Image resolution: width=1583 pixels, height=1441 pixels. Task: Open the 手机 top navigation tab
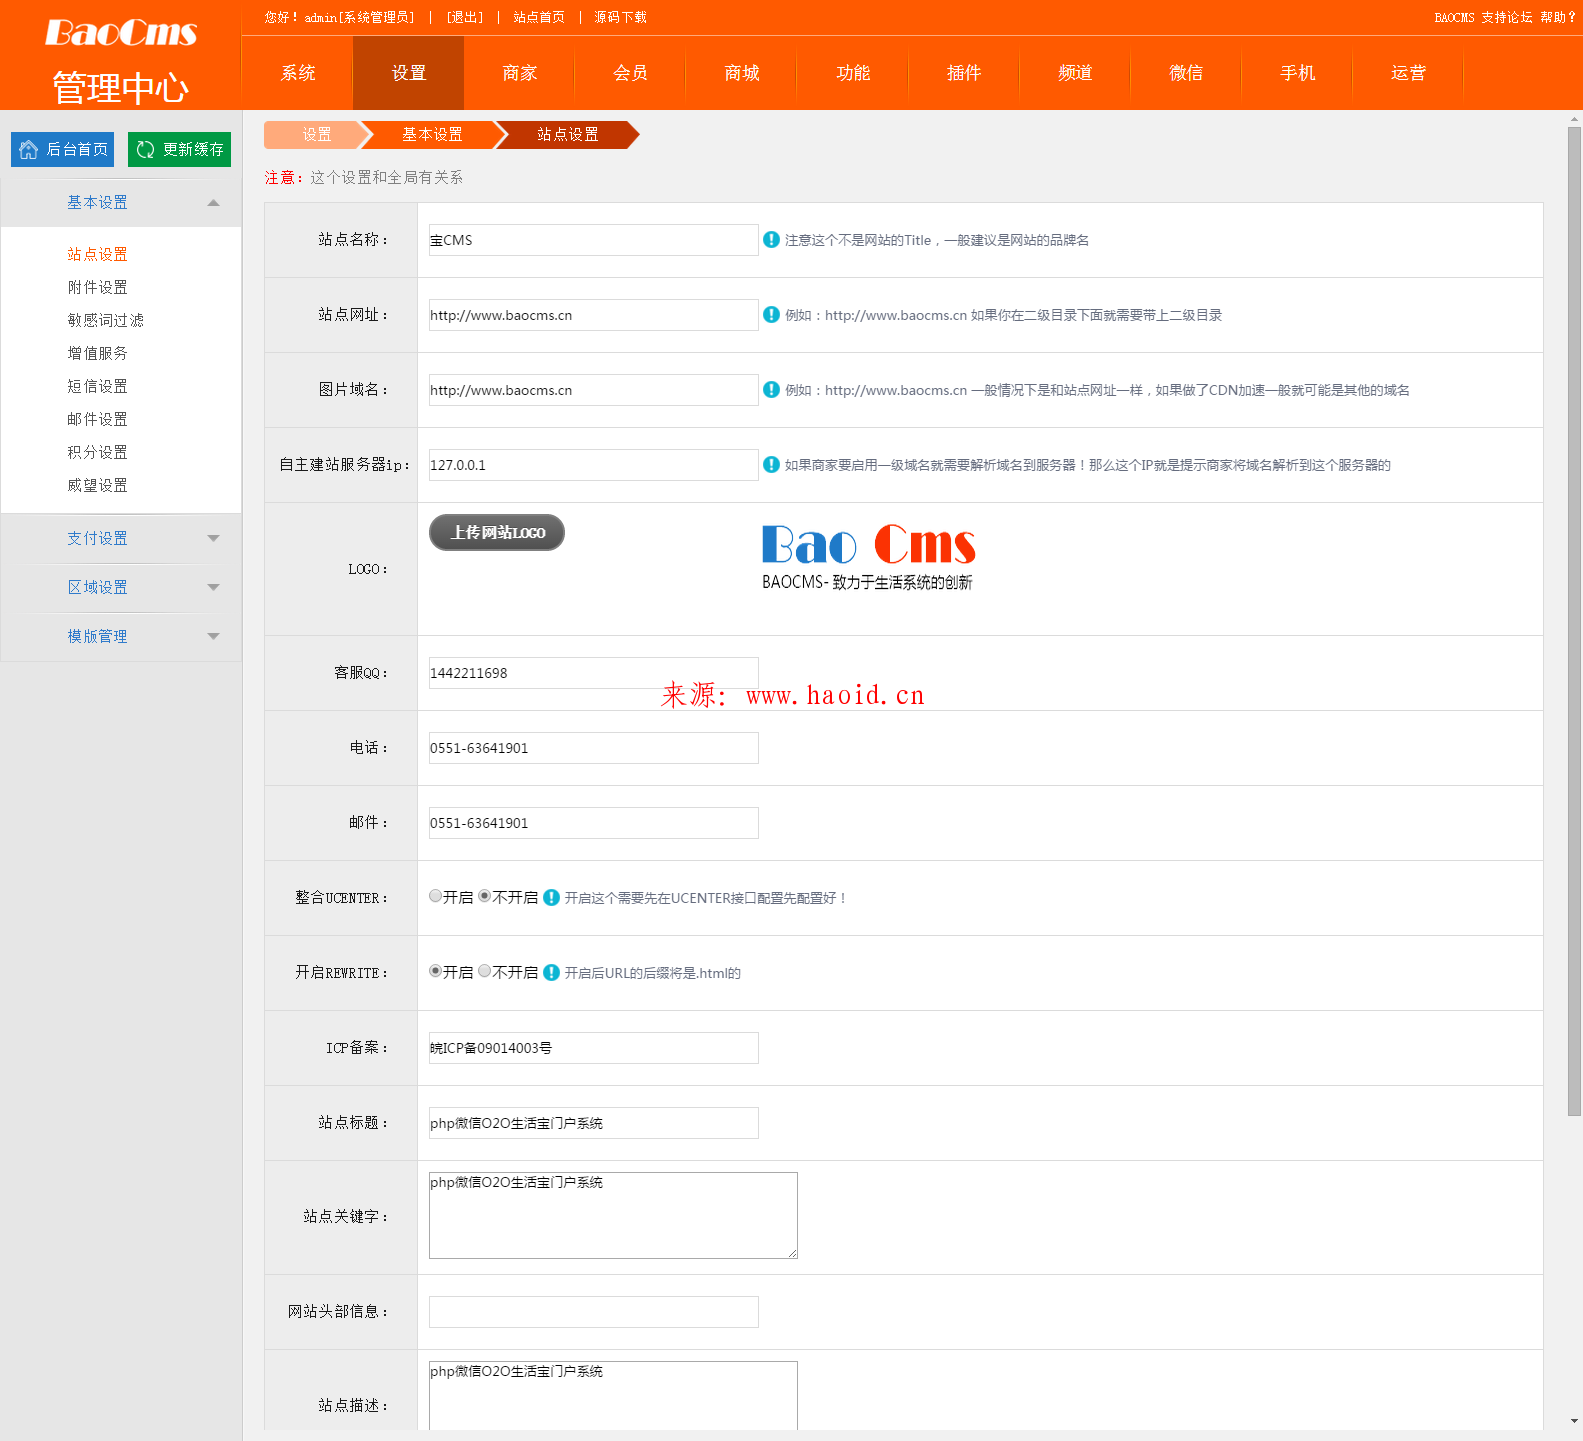coord(1297,73)
